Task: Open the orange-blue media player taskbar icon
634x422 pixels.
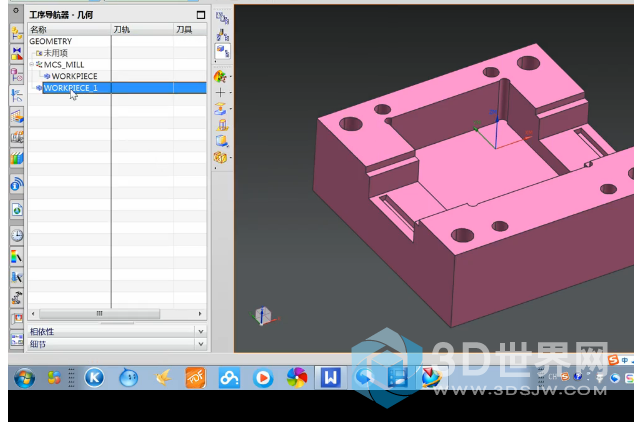Action: [x=263, y=378]
